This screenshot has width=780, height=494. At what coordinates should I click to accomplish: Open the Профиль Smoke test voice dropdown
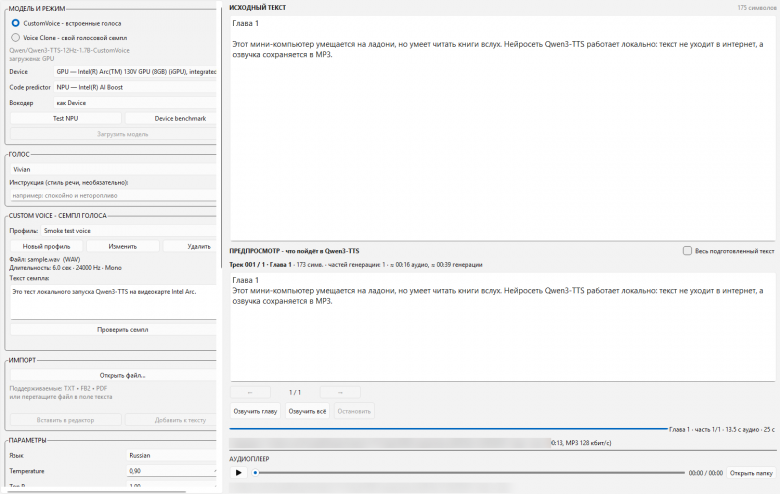[129, 231]
